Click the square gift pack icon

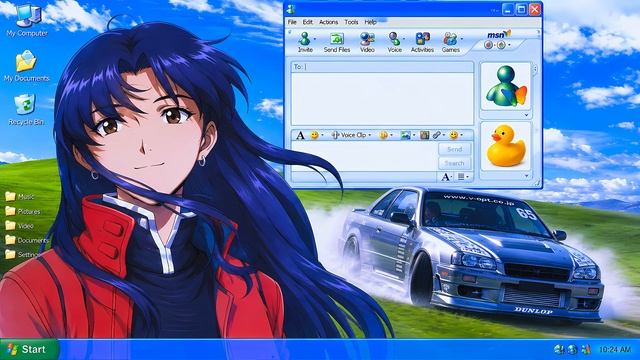coord(424,135)
